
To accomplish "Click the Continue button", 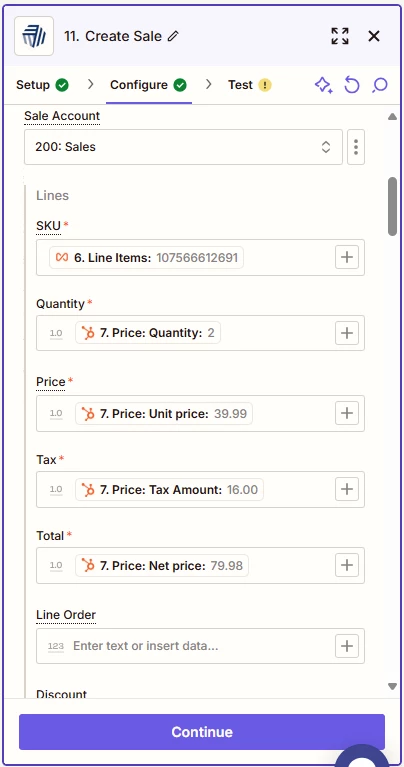I will pos(202,732).
